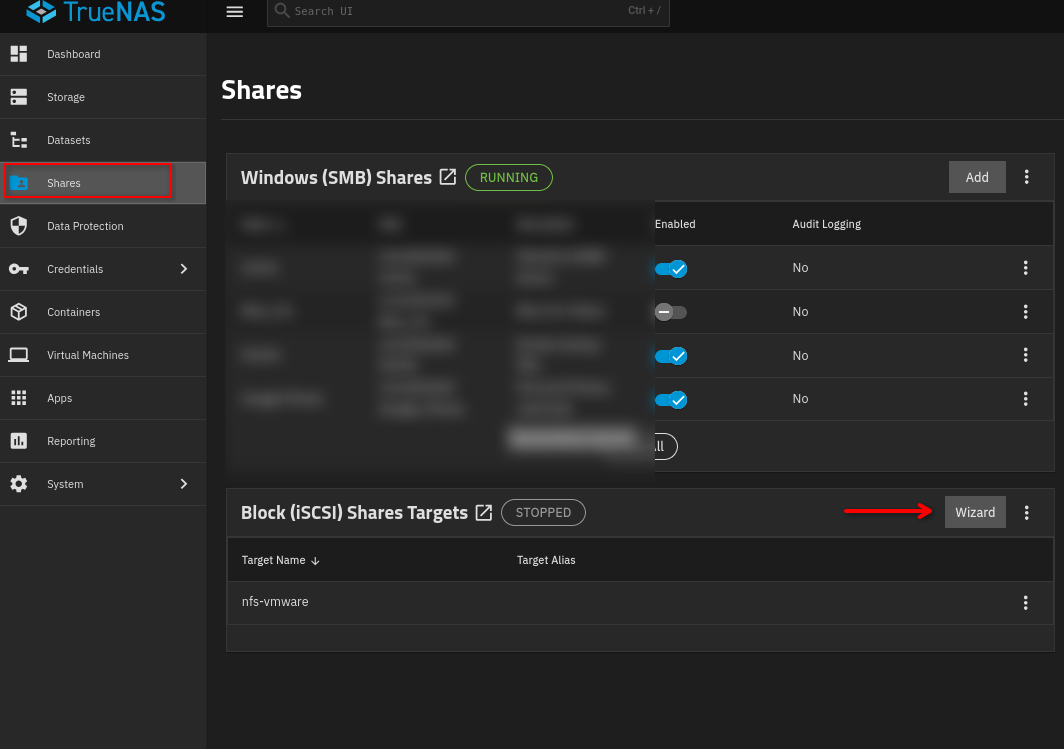Open options for first SMB share row
This screenshot has height=749, width=1064.
[x=1025, y=268]
